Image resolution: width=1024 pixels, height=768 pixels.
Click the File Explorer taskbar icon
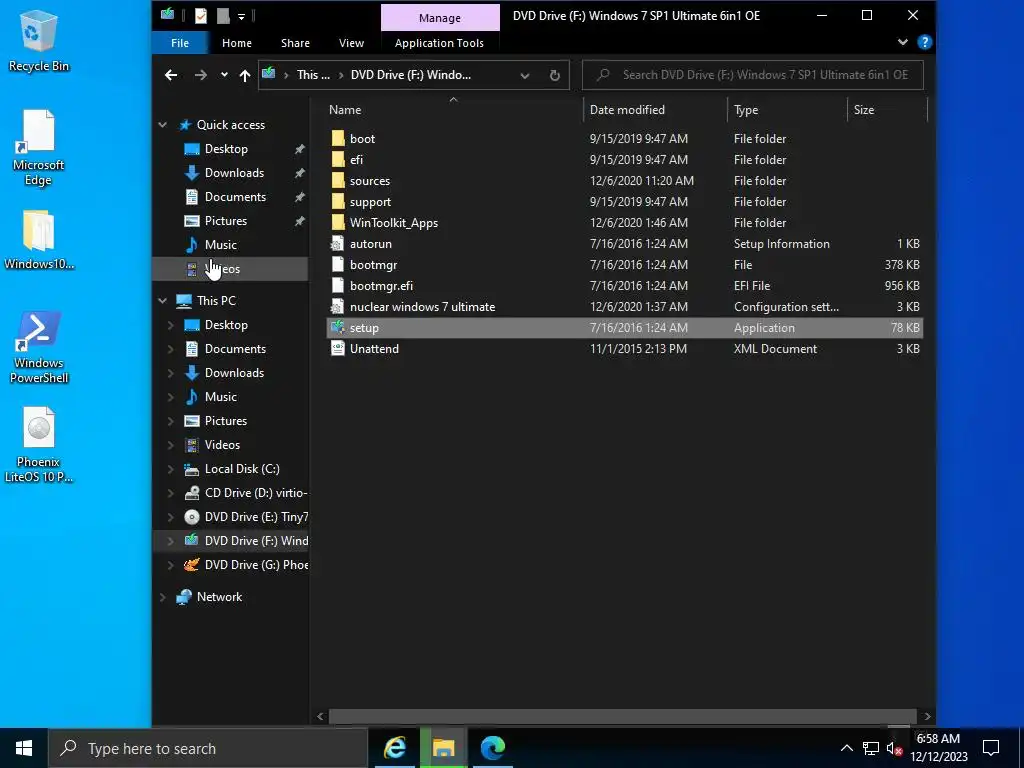pos(443,748)
